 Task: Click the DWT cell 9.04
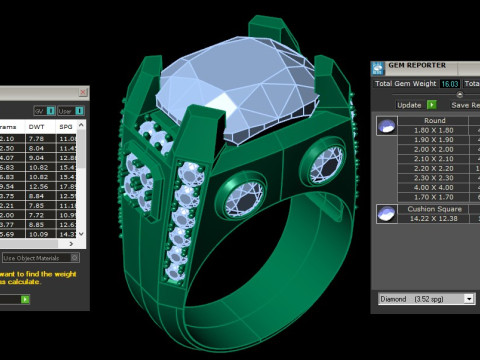click(x=40, y=158)
